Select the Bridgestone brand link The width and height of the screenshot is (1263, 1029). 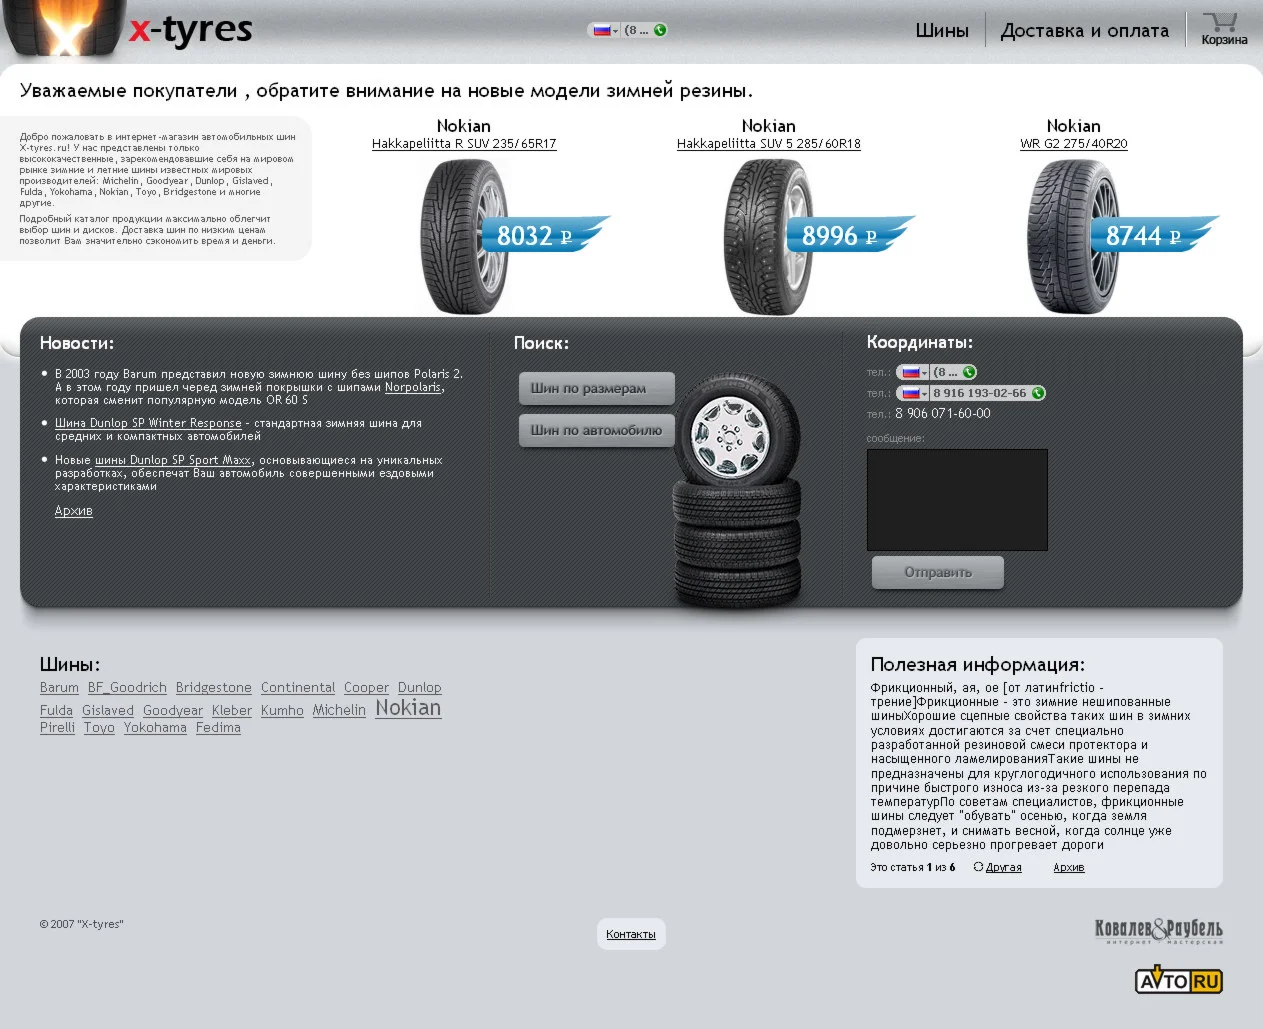[214, 688]
